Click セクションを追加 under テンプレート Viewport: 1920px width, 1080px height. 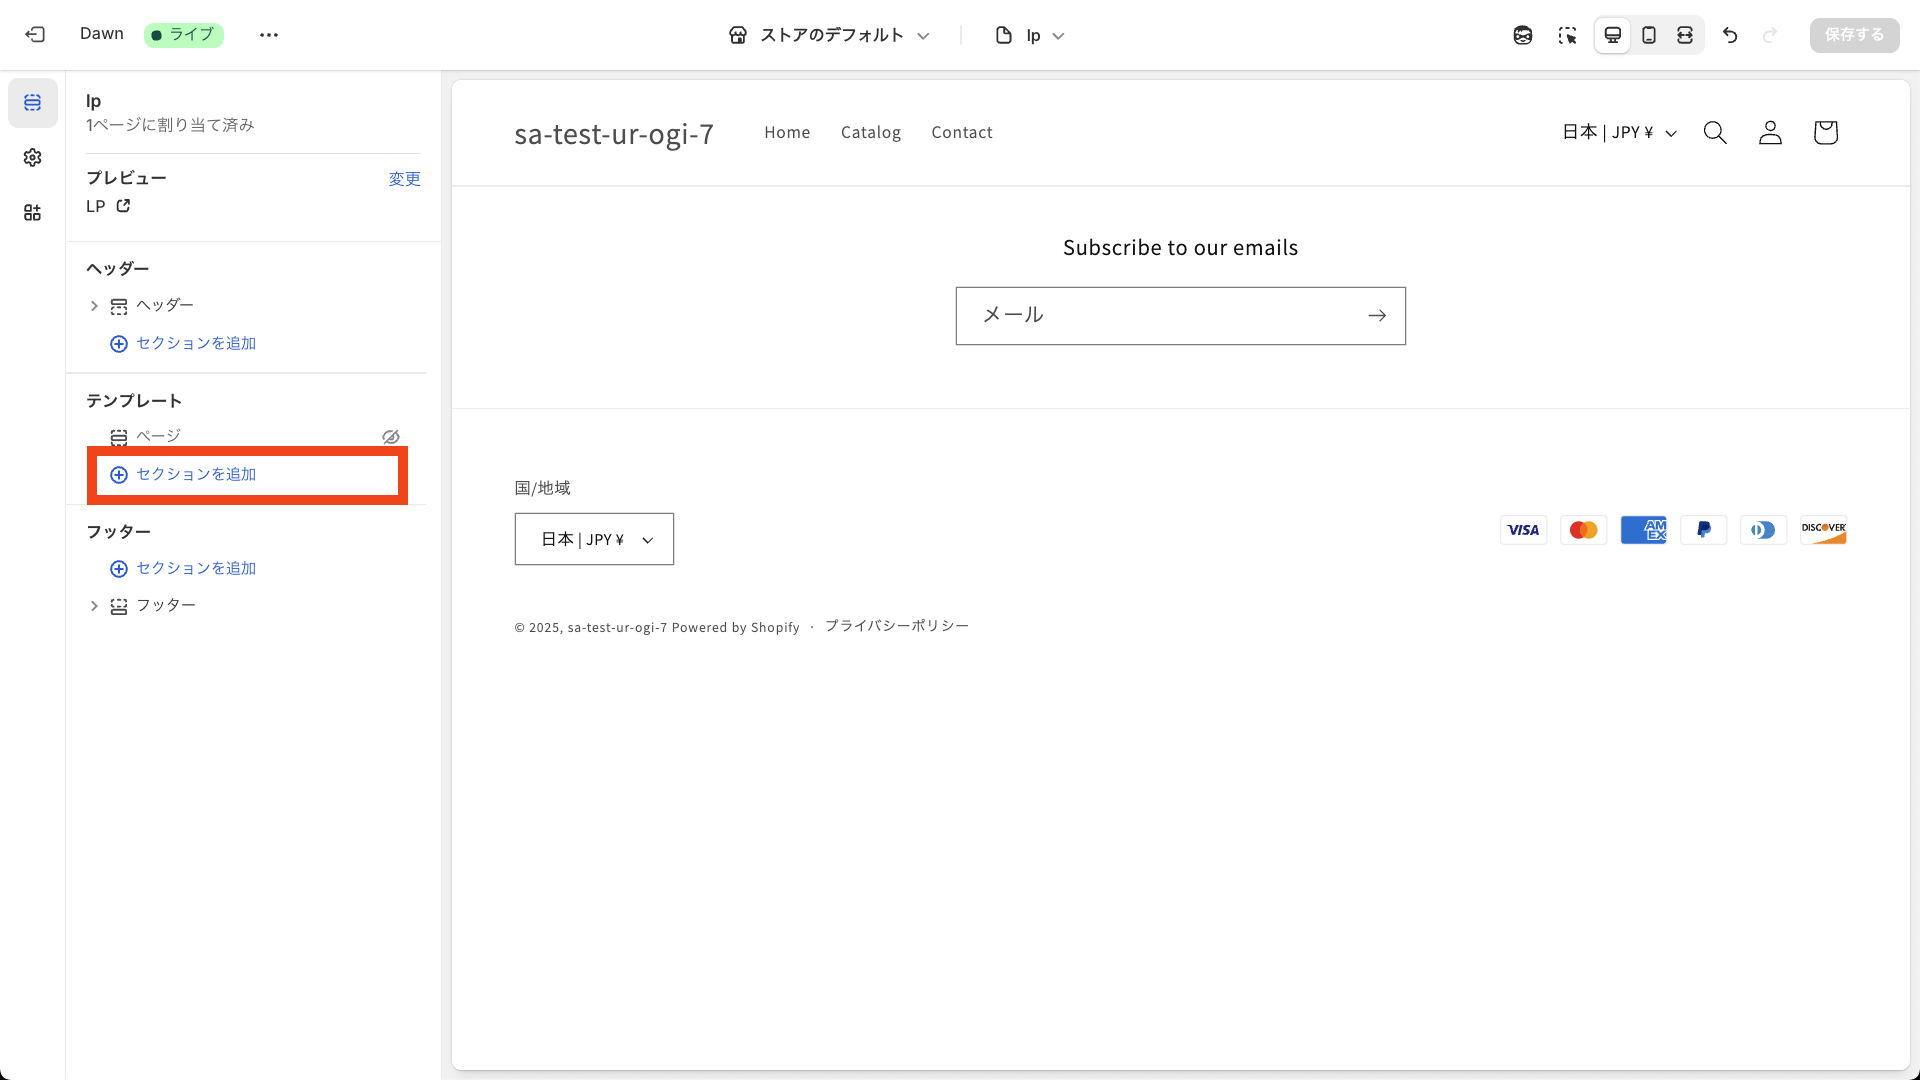coord(196,474)
